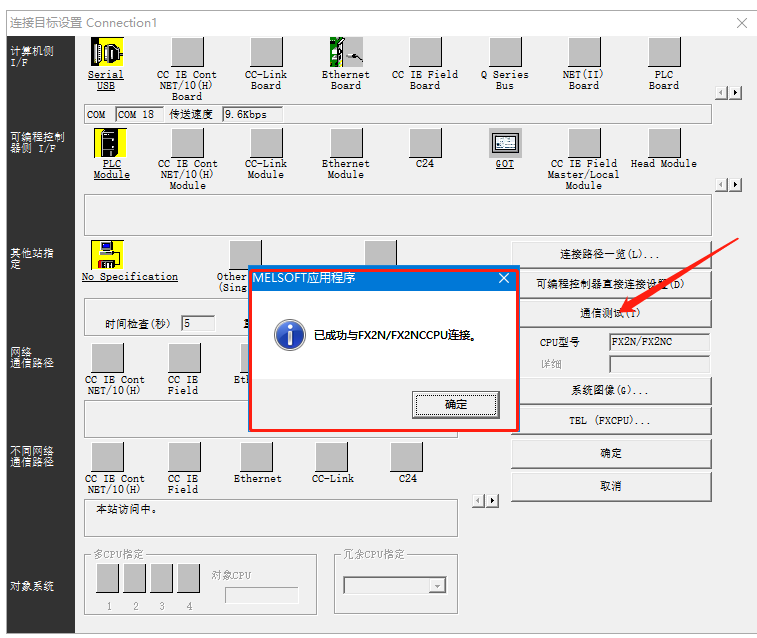Open 连接路径一览(L) connection route list
This screenshot has height=638, width=757.
pos(610,255)
